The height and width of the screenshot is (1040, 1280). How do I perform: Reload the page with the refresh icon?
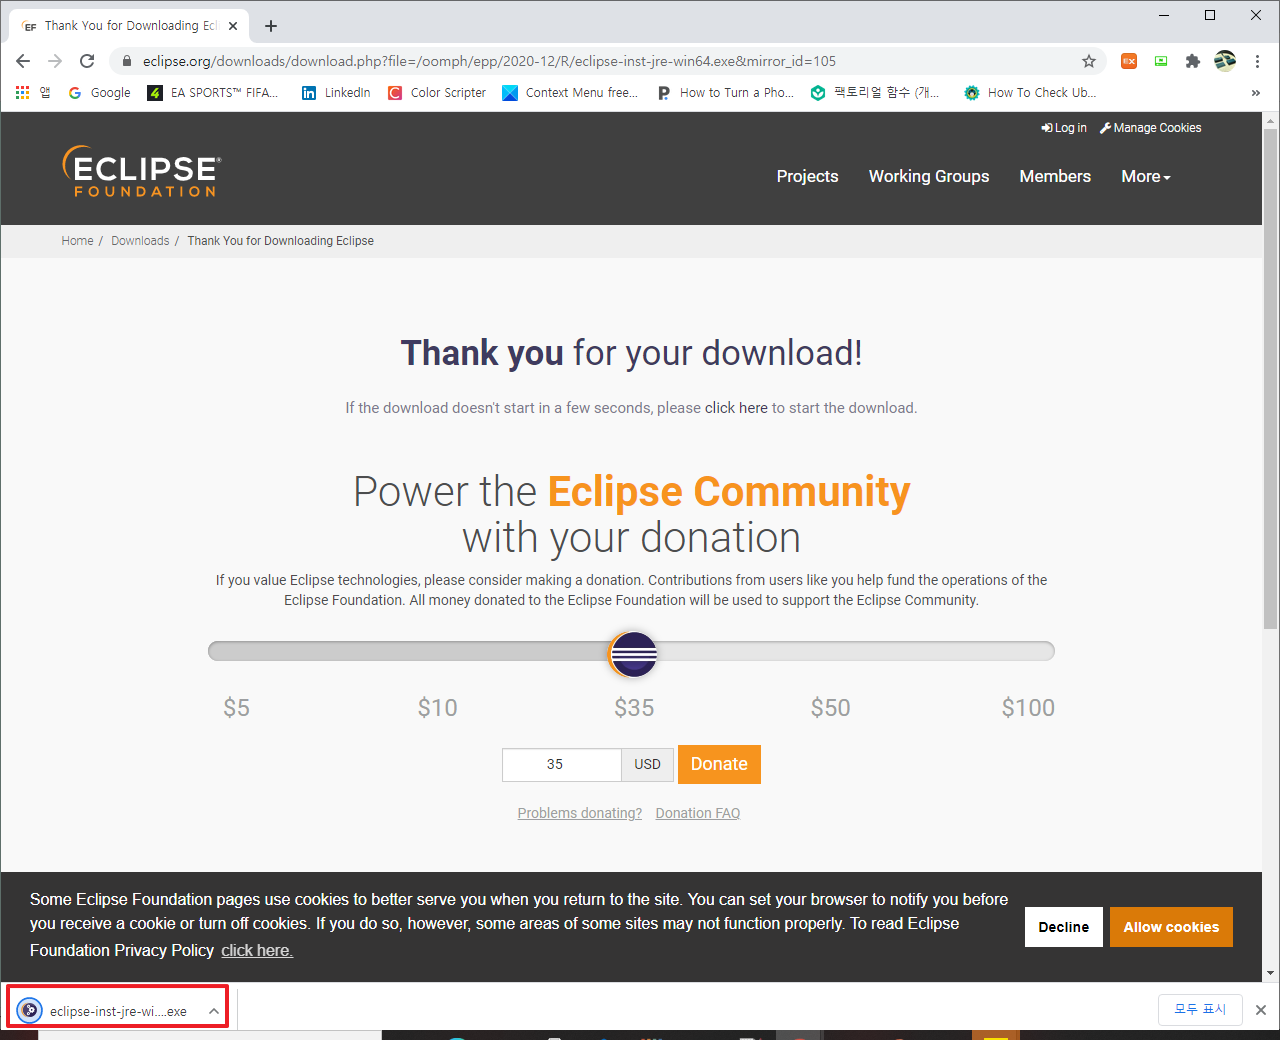click(87, 61)
